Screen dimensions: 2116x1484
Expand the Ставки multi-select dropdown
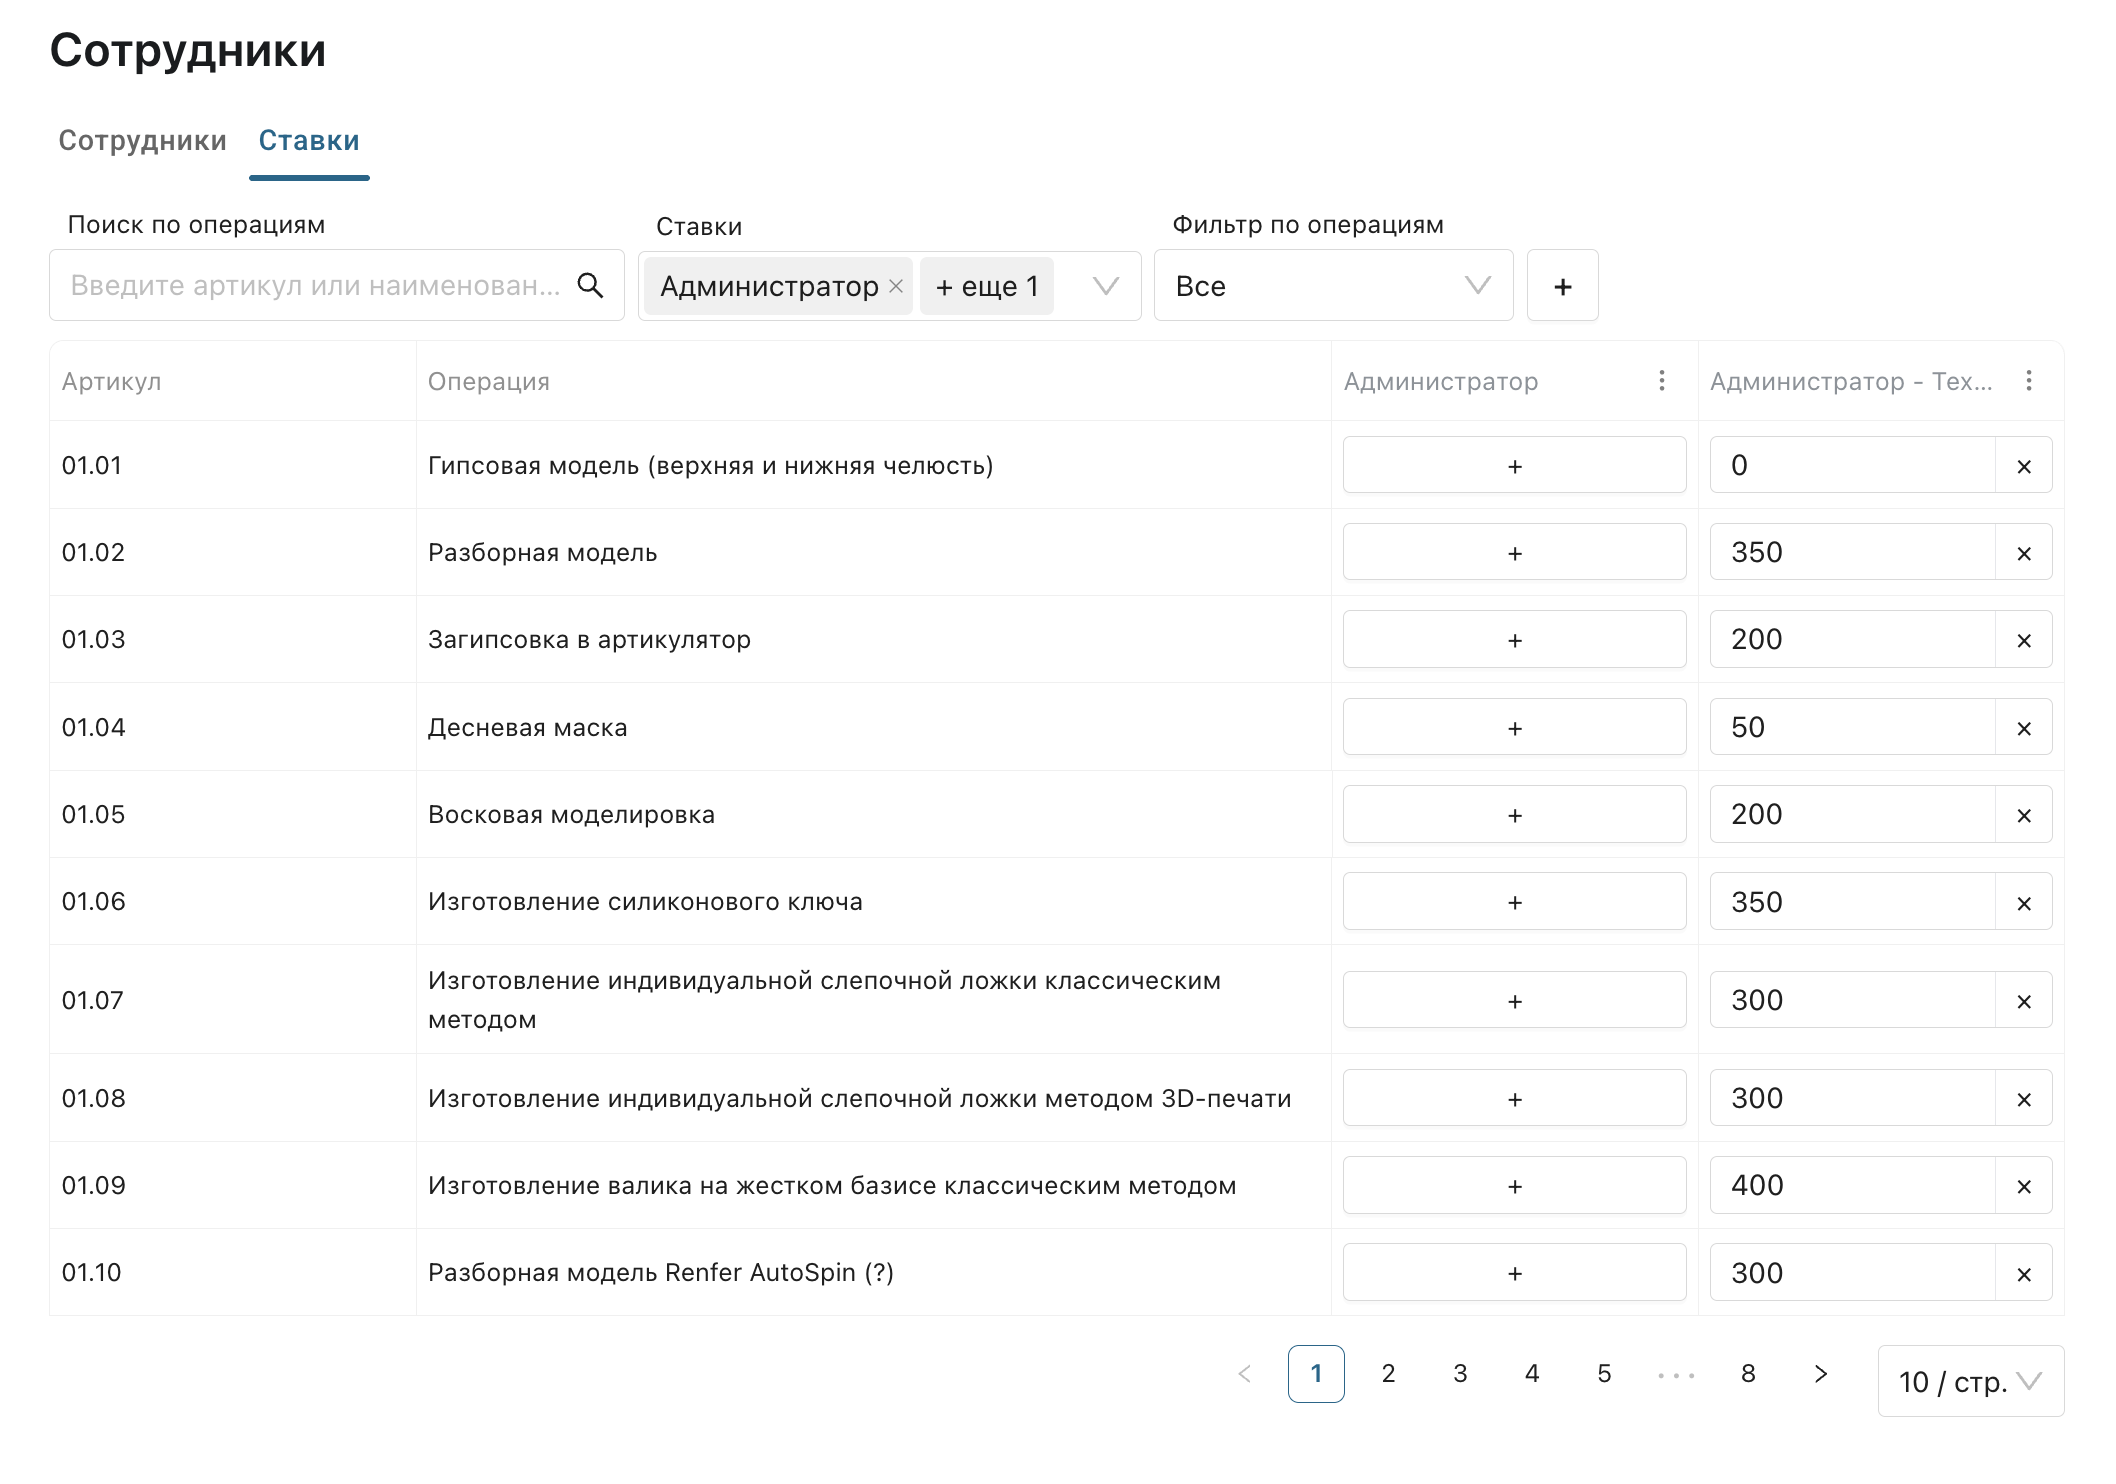[1105, 286]
